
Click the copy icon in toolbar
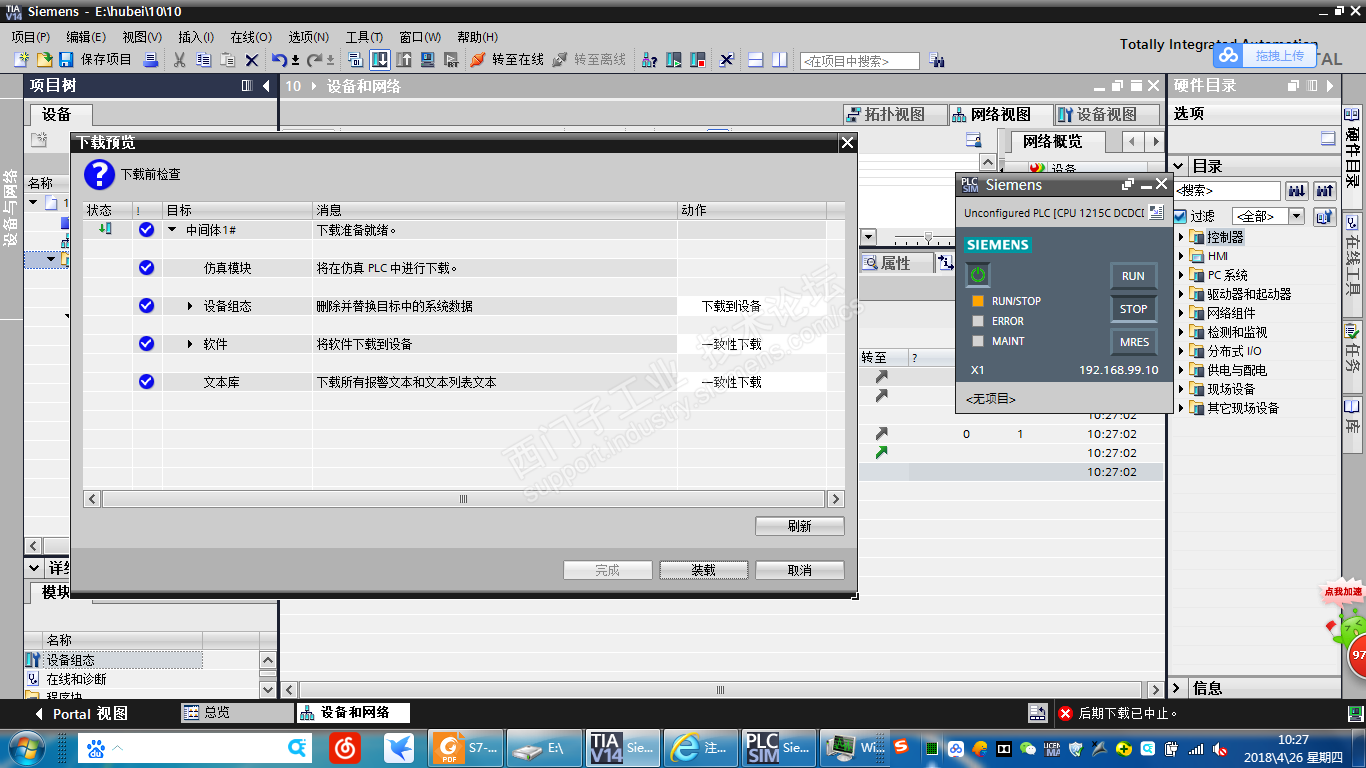[x=203, y=60]
